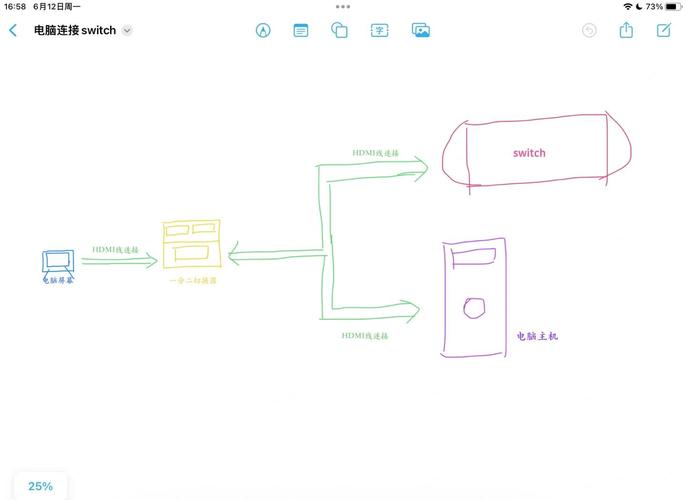Open the shapes library
The height and width of the screenshot is (500, 686).
tap(340, 31)
